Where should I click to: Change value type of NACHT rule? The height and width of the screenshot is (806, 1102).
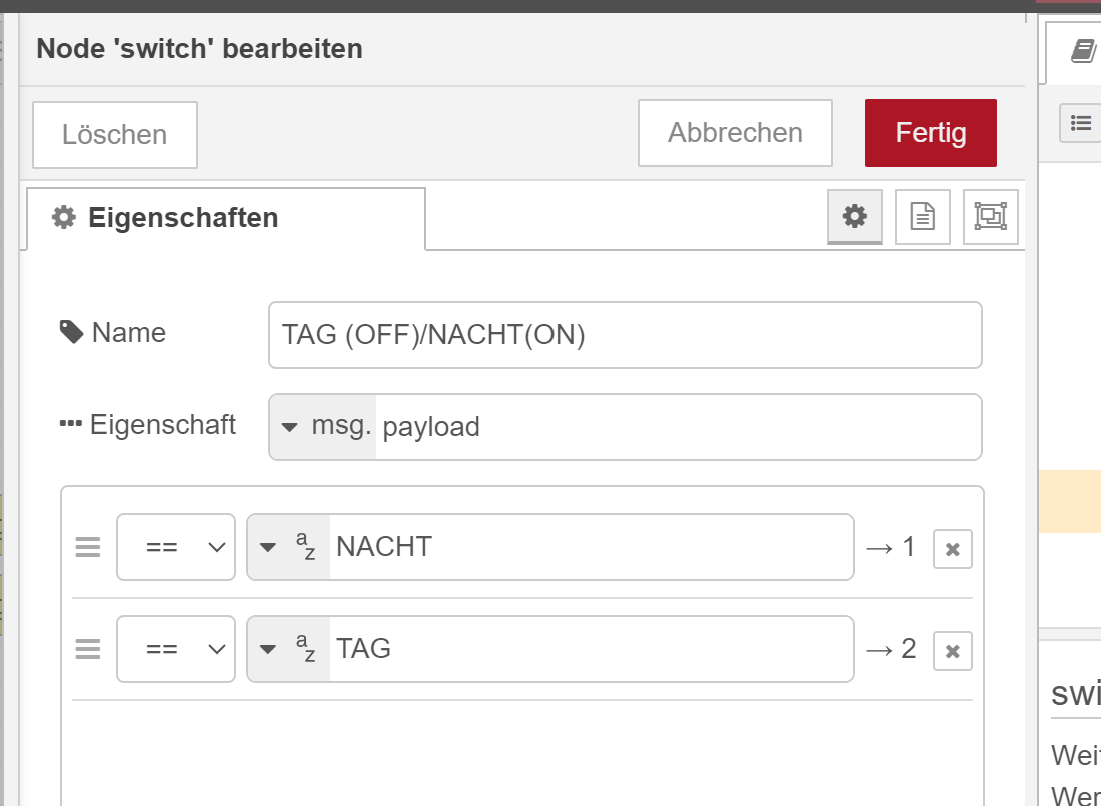click(x=288, y=547)
